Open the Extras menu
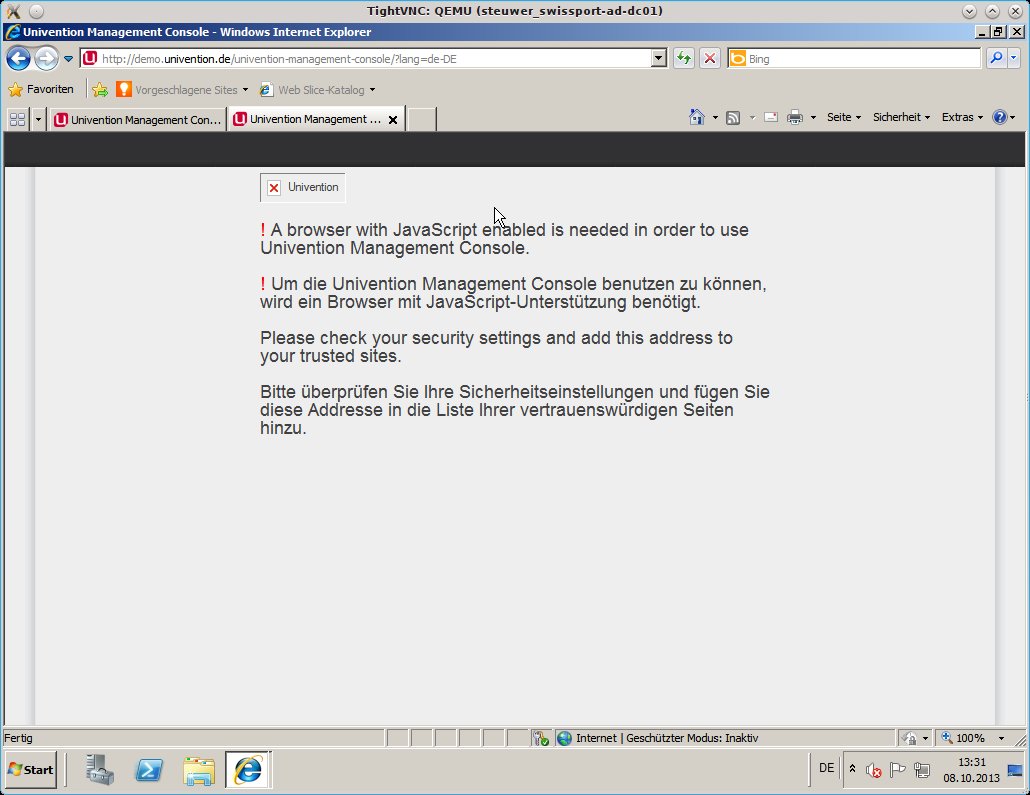The height and width of the screenshot is (795, 1030). 961,117
